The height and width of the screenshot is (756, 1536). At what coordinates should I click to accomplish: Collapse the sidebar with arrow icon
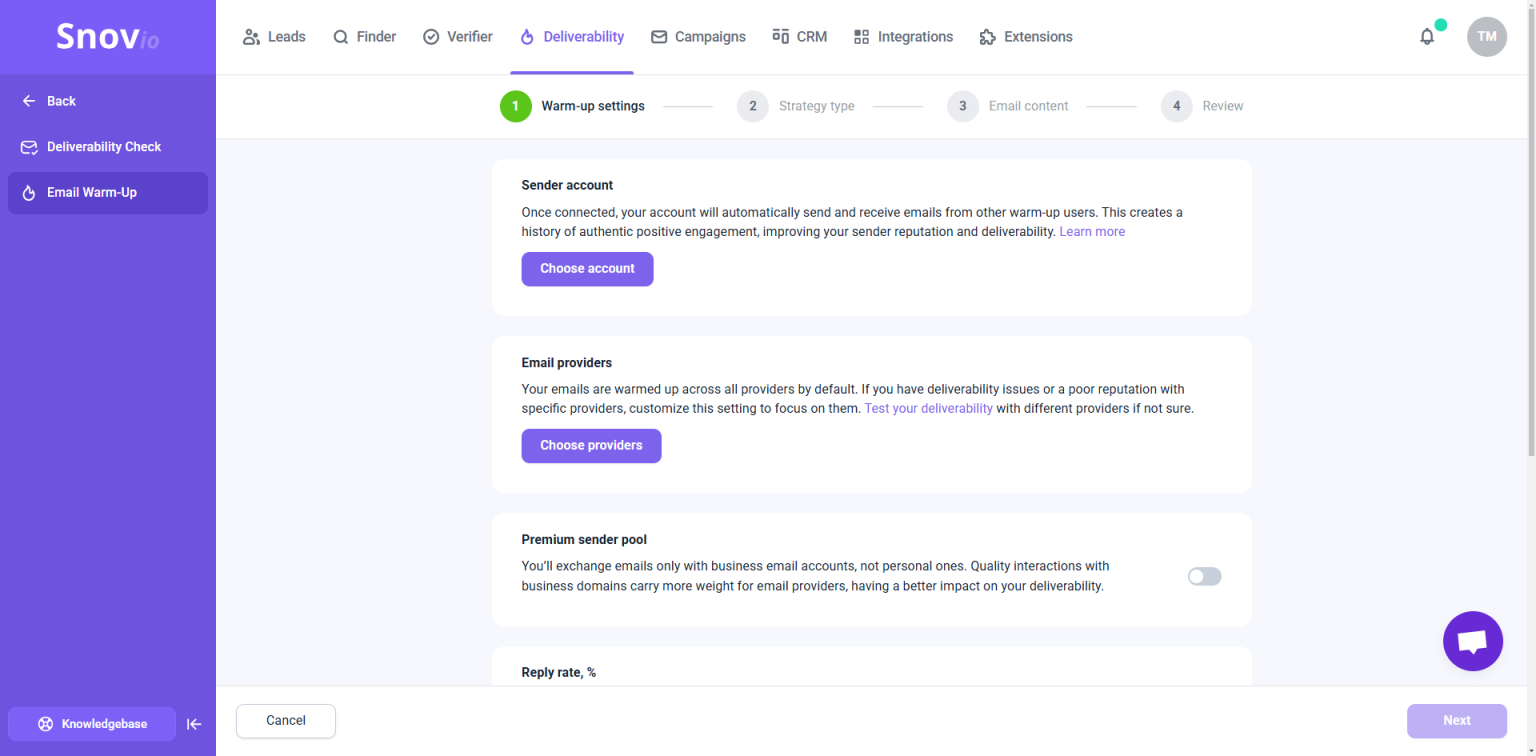tap(195, 724)
